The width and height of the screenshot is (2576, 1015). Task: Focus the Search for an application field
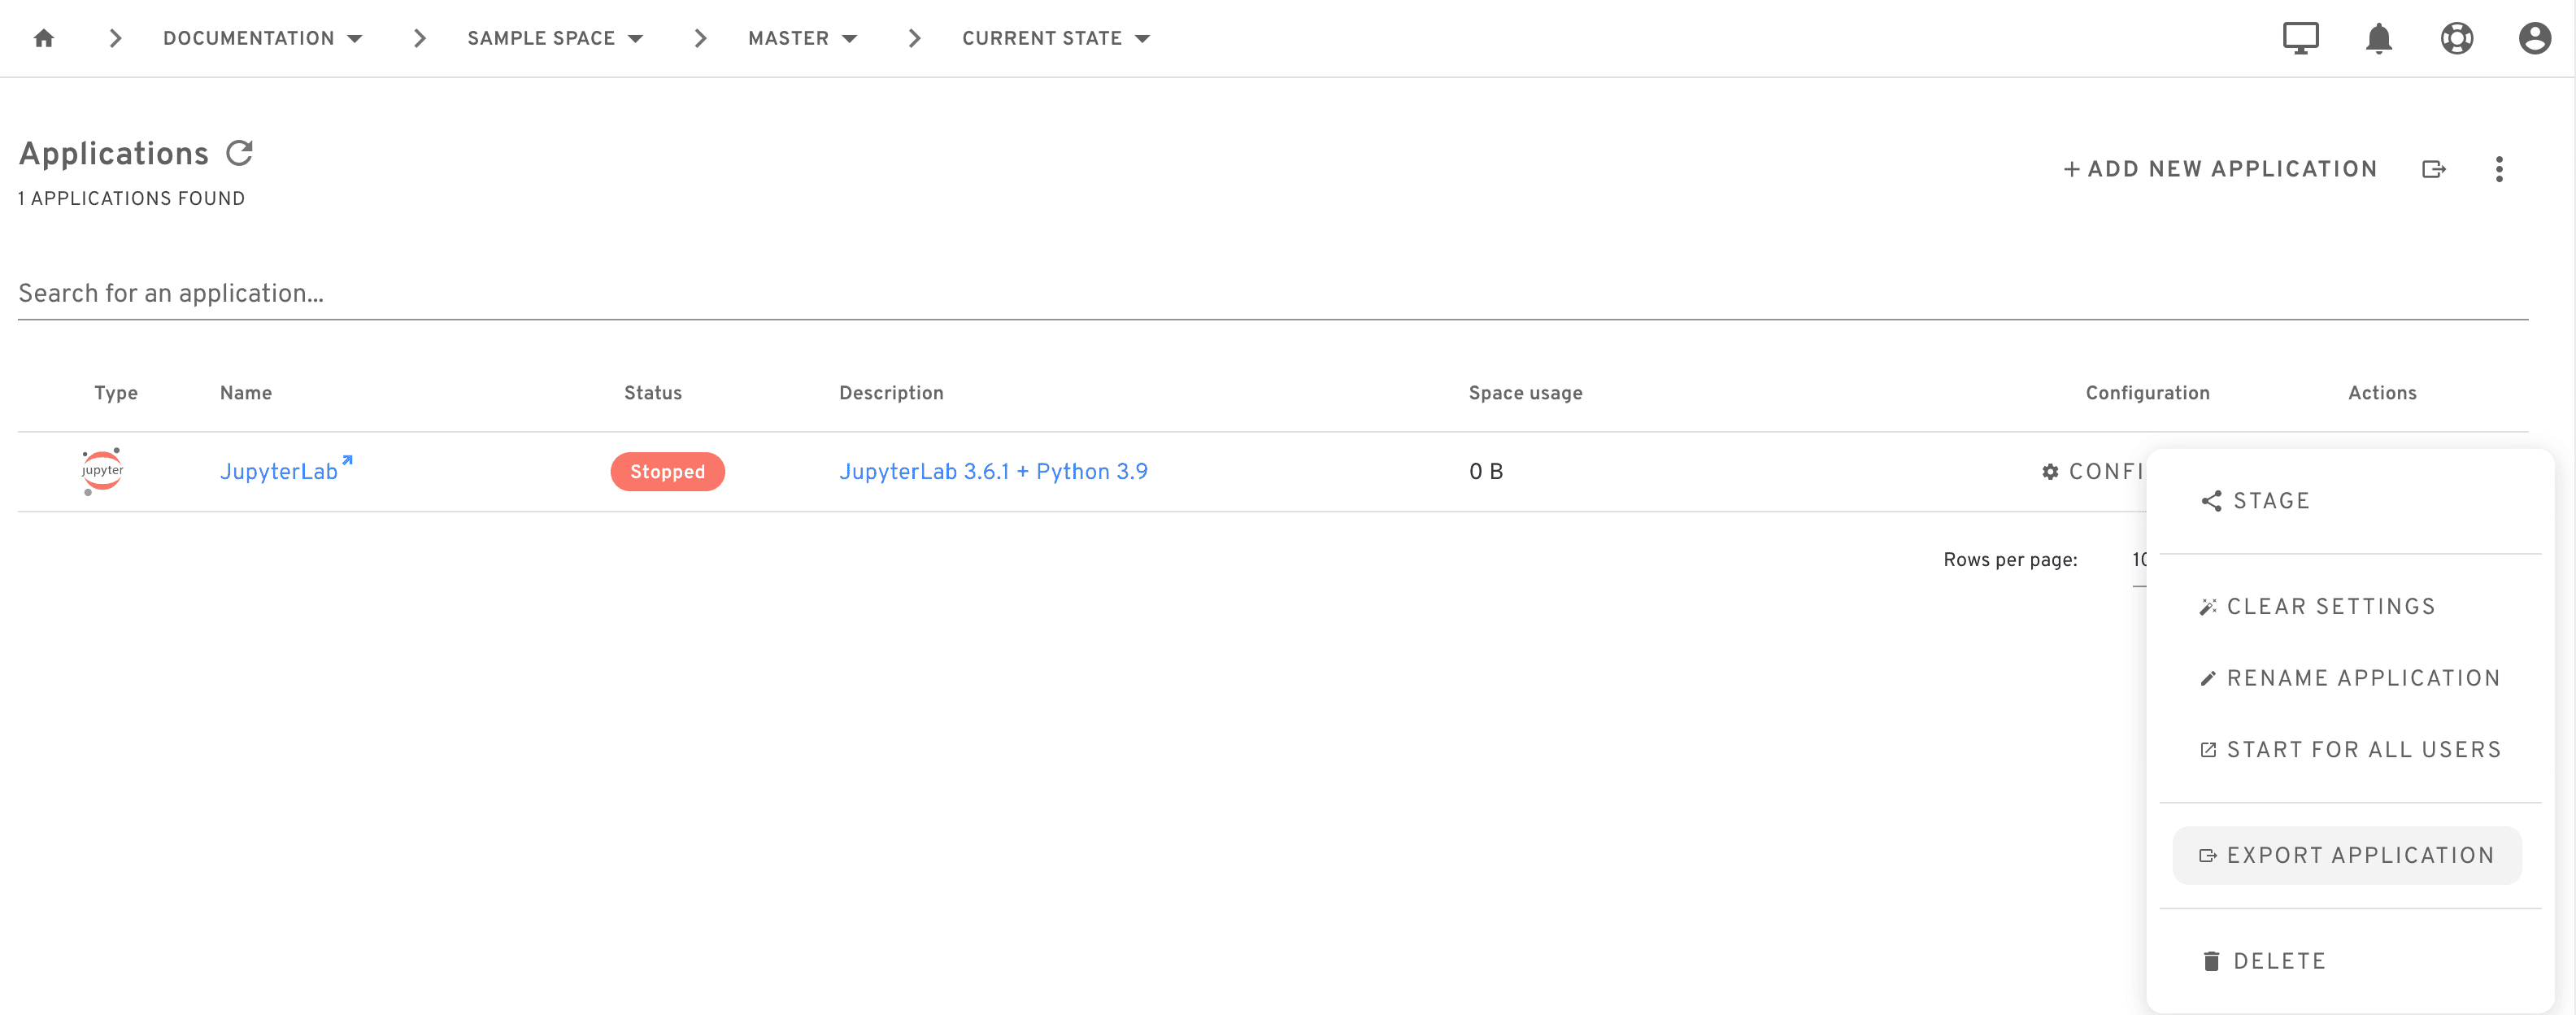click(x=1273, y=293)
